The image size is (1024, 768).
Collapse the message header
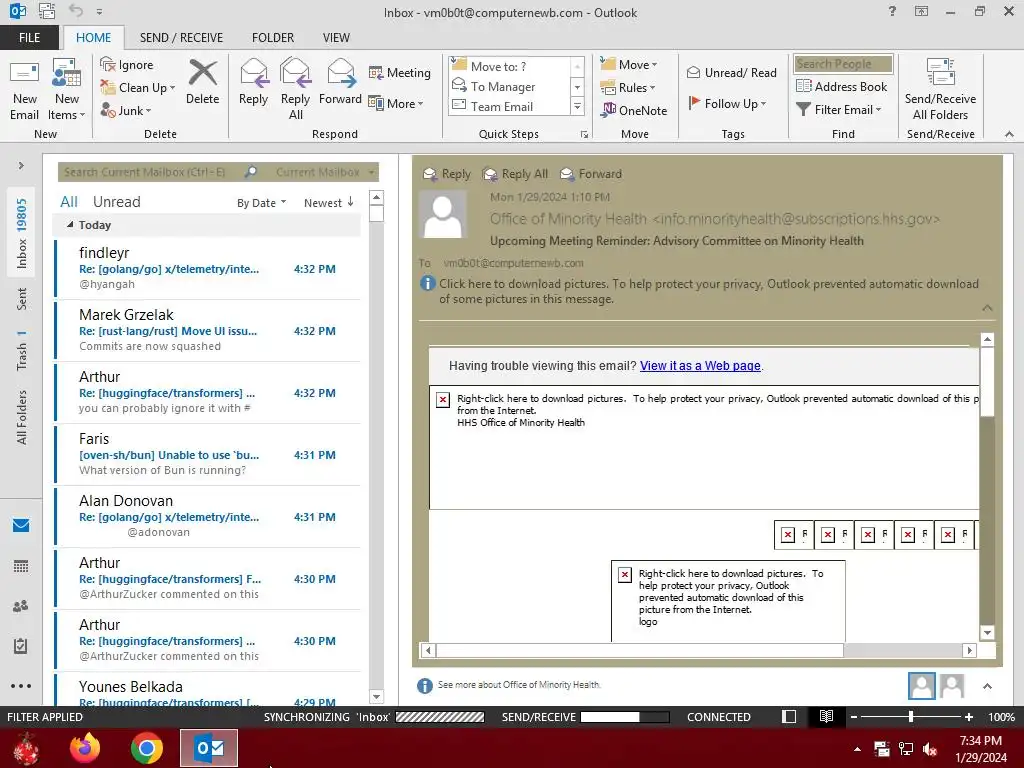point(987,308)
